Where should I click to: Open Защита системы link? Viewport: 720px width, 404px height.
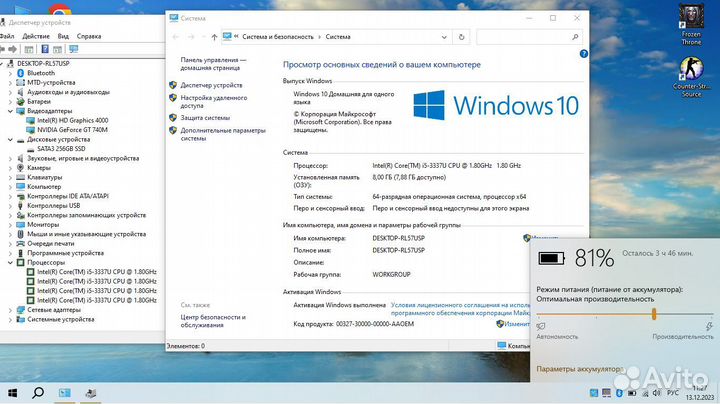[205, 118]
